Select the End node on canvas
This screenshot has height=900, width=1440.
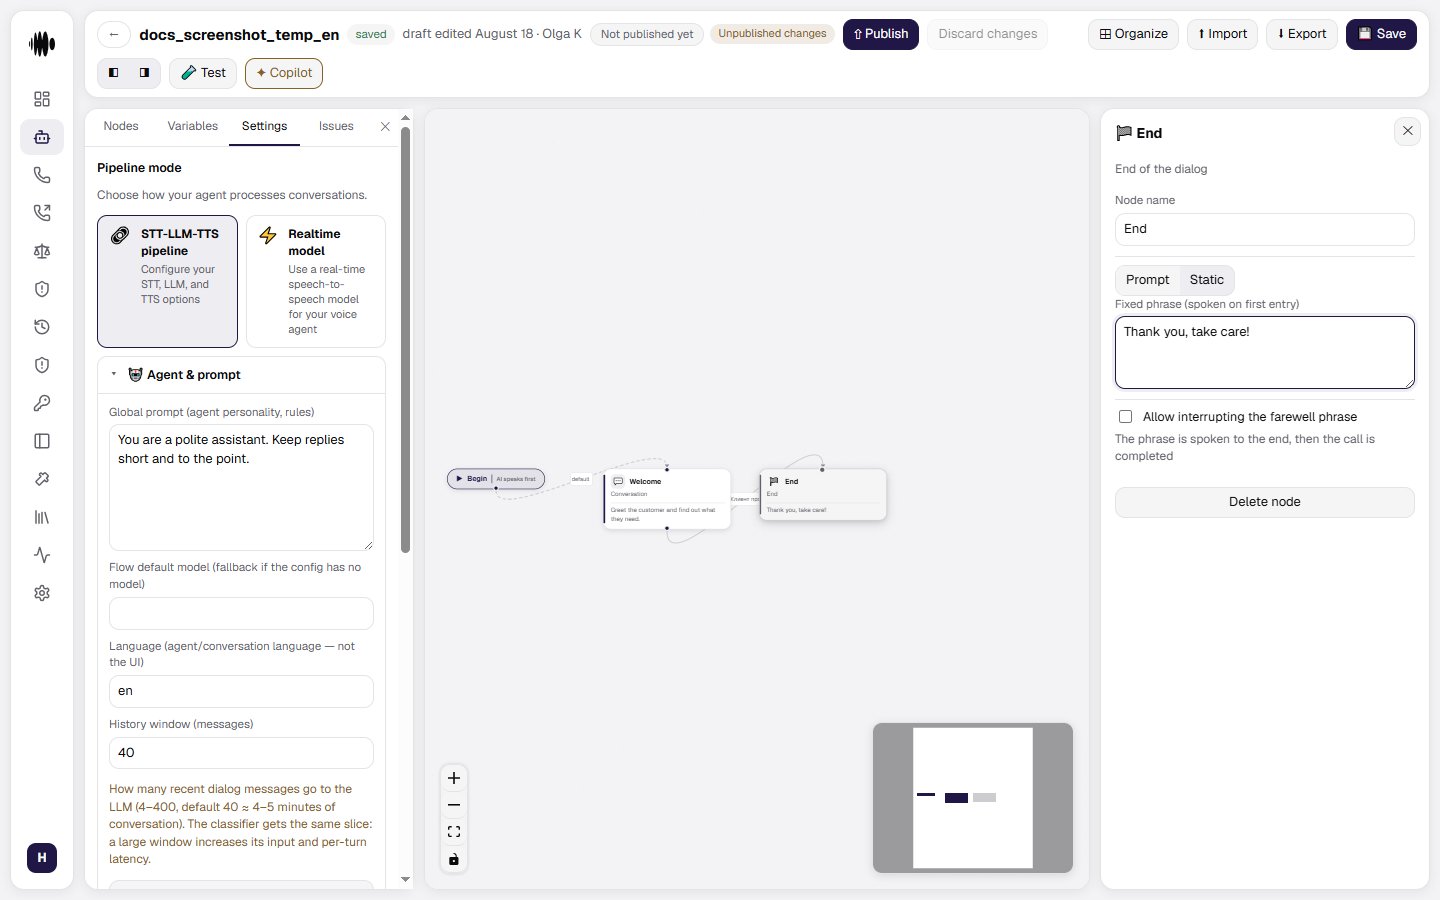point(823,494)
